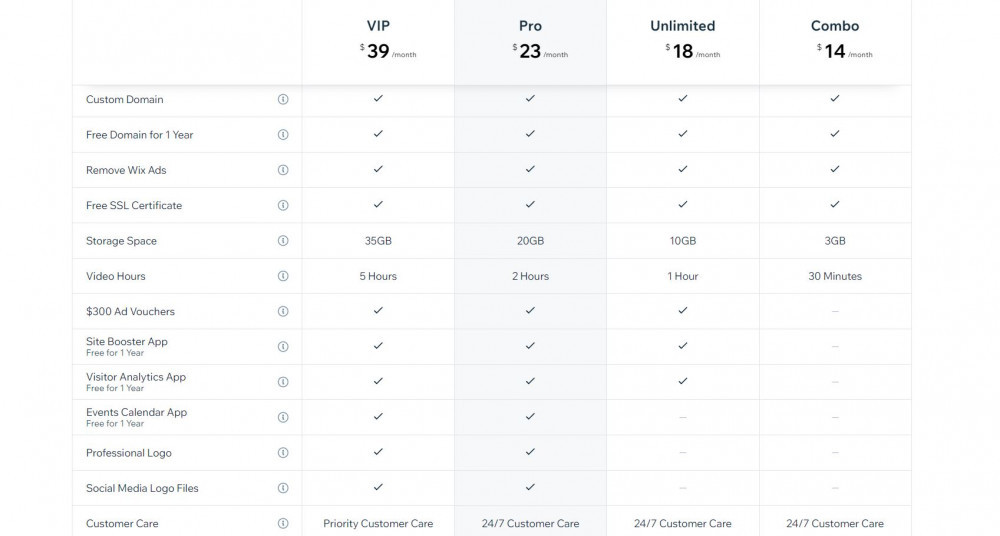
Task: Click info icon for $300 Ad Vouchers
Action: point(283,311)
